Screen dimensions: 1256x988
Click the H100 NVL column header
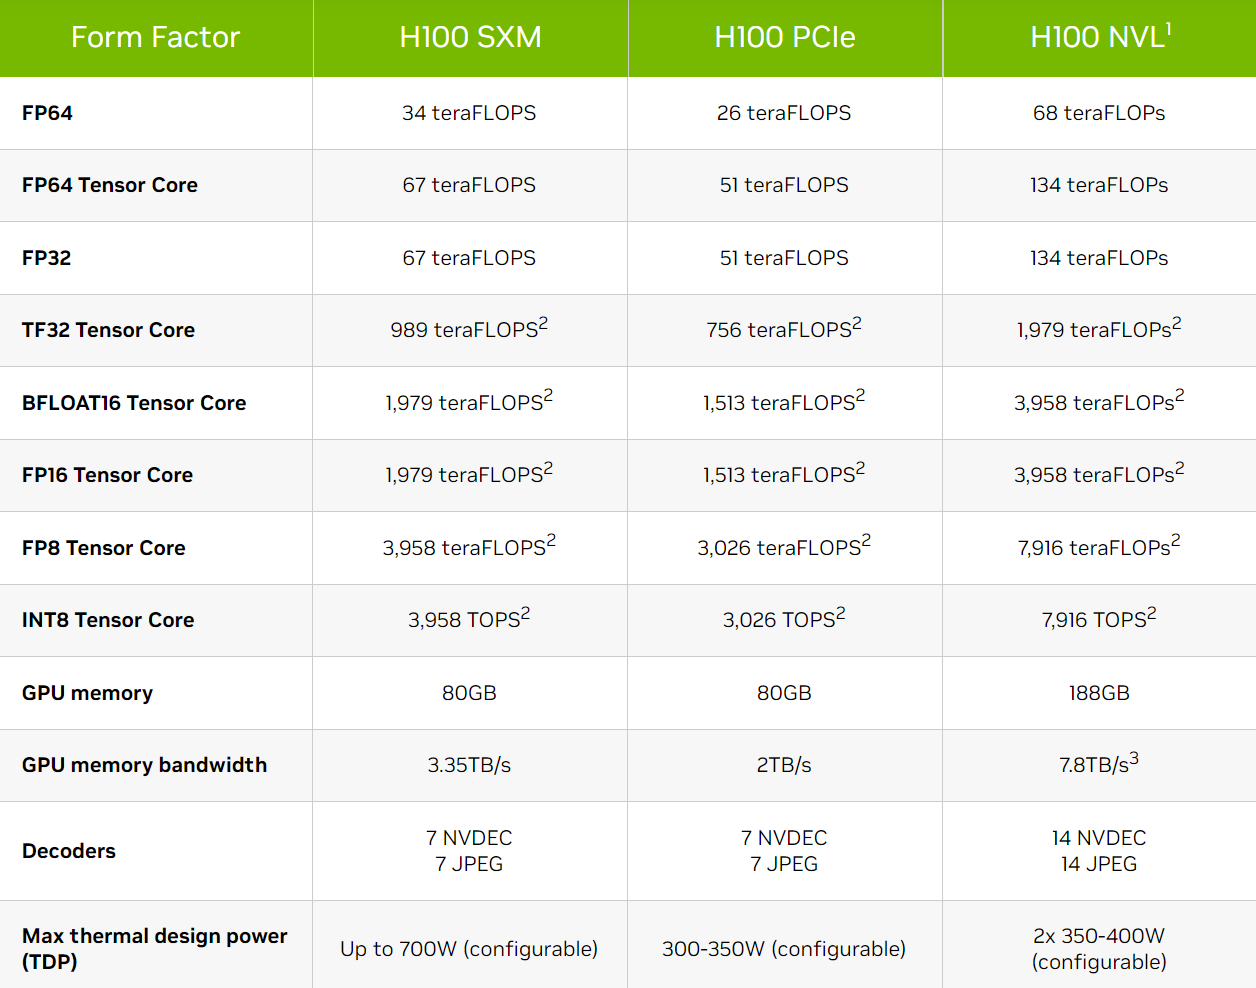tap(1096, 38)
